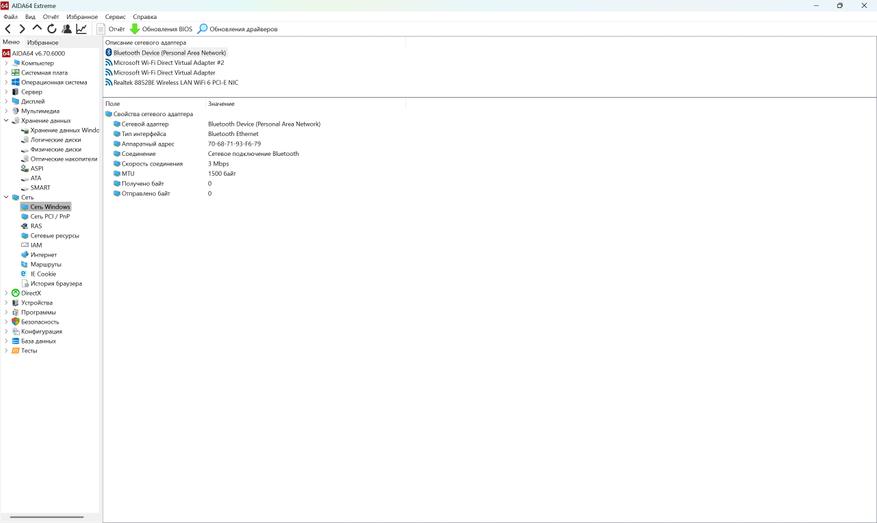Expand the Операционная система node
Viewport: 877px width, 523px height.
(6, 82)
